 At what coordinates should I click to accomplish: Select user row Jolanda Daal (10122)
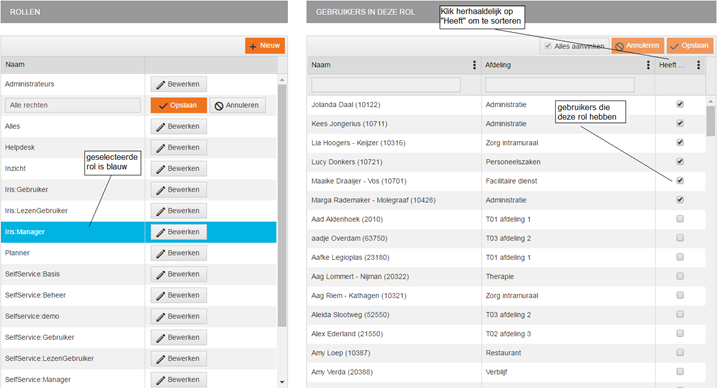coord(506,105)
